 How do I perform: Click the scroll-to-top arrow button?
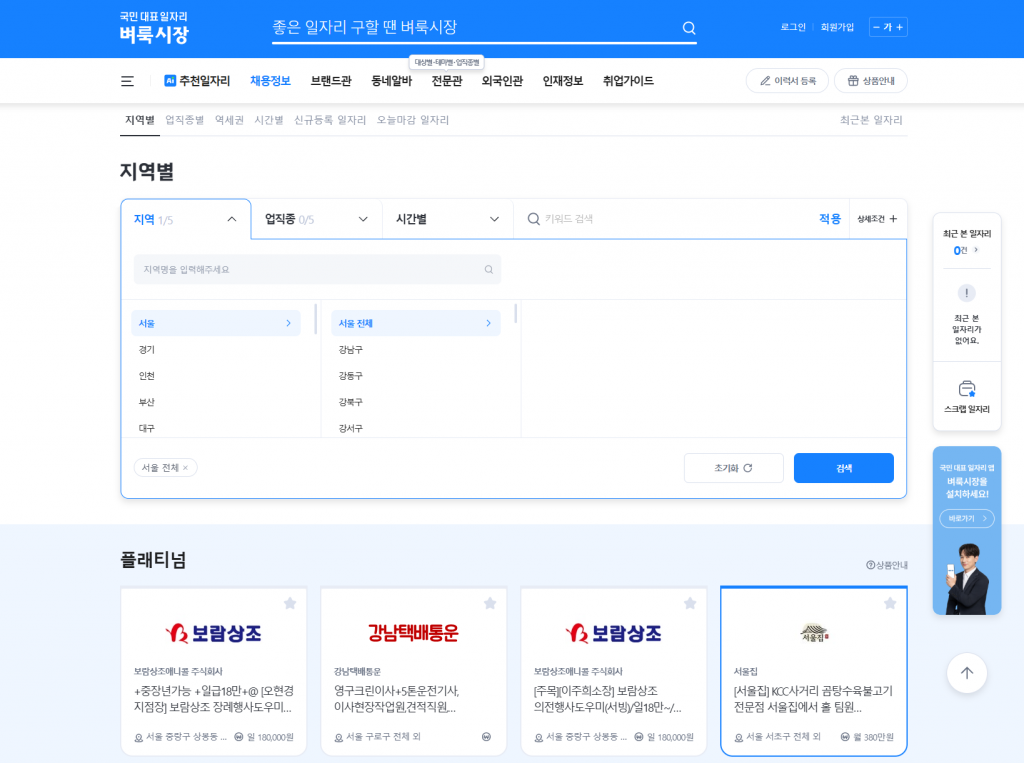[966, 673]
